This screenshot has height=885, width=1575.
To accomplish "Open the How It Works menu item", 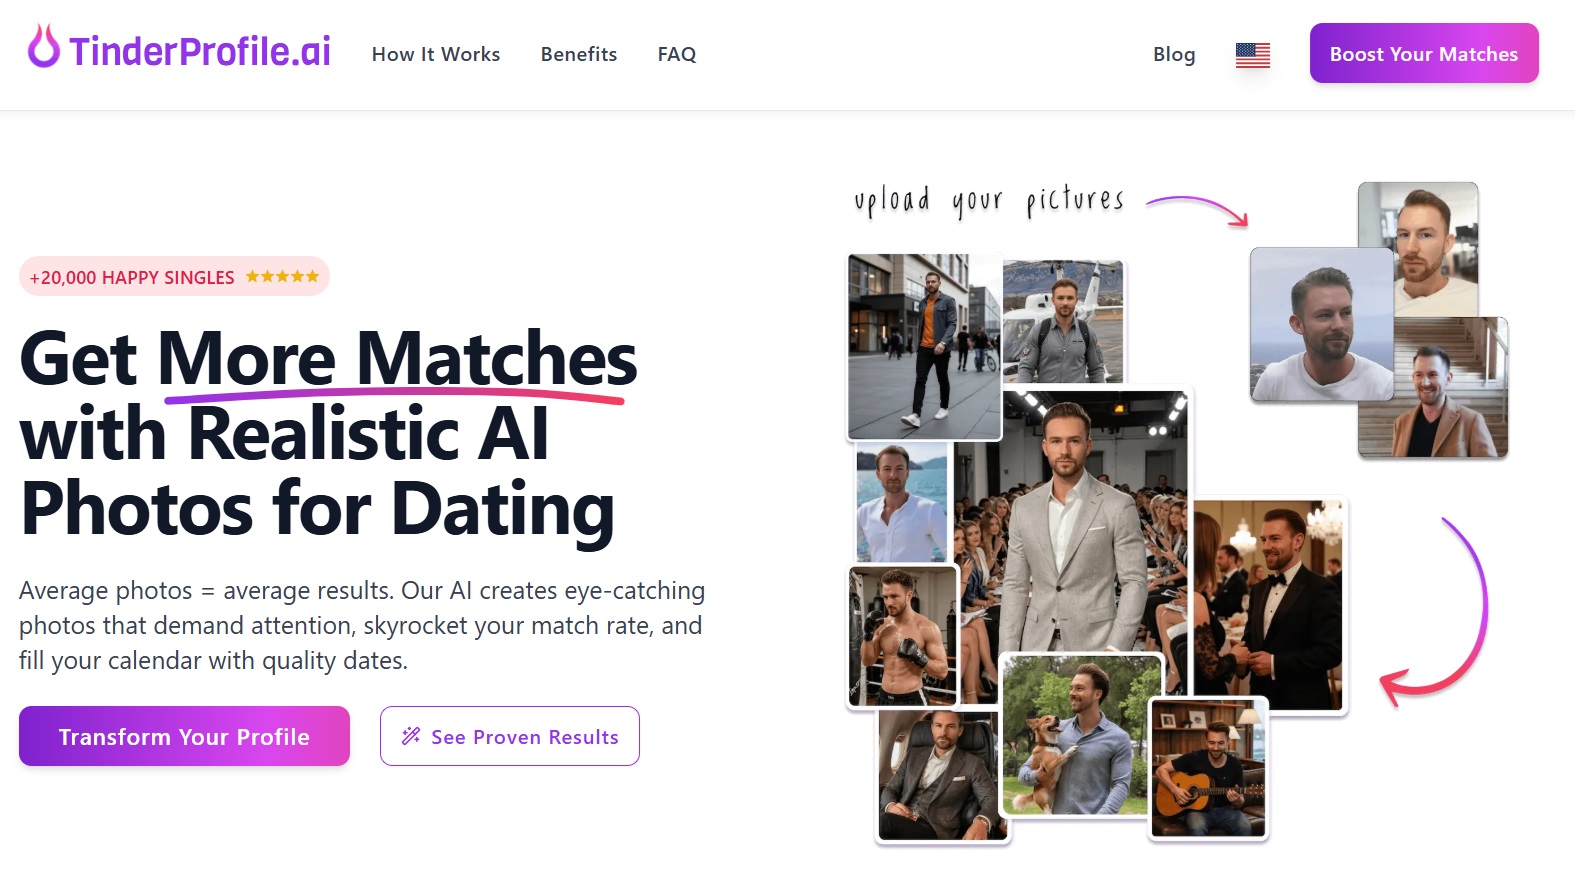I will click(436, 54).
